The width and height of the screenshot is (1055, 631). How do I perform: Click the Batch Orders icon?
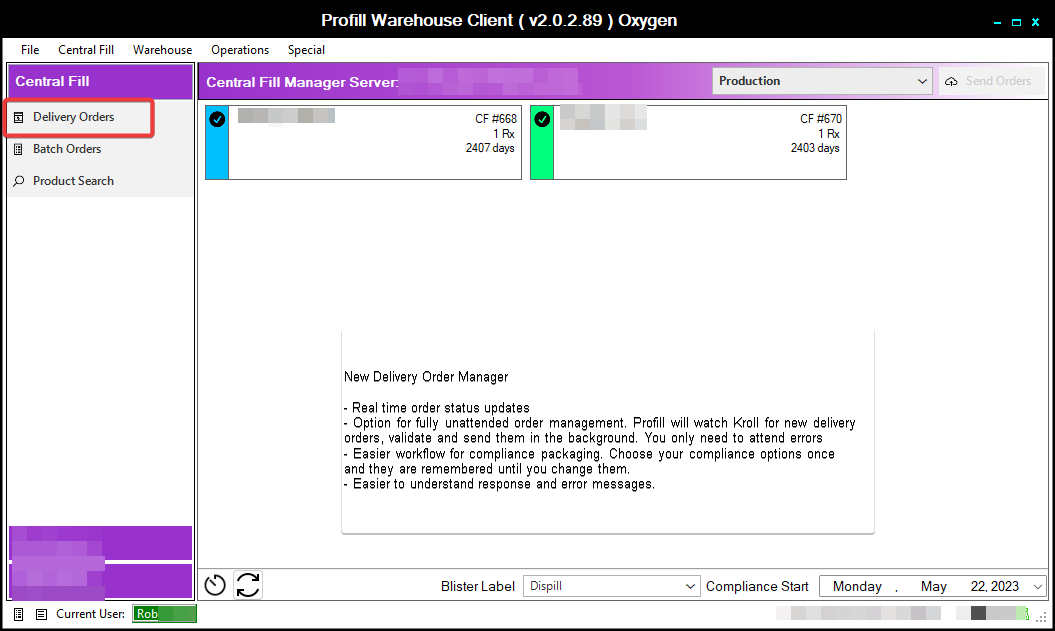tap(19, 149)
